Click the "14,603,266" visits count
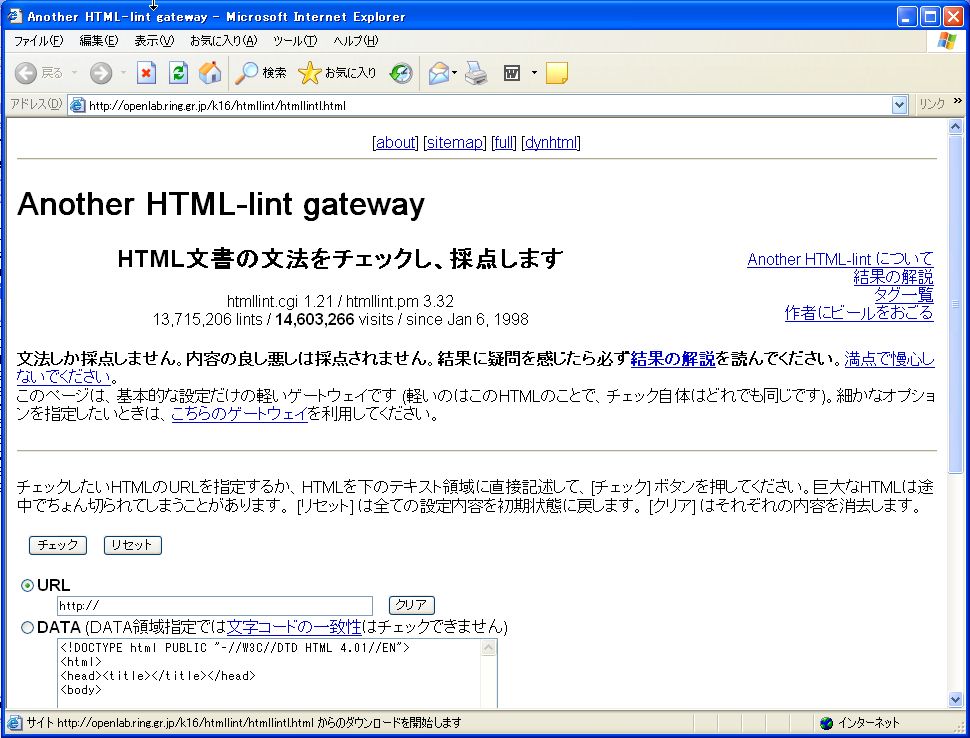The image size is (970, 738). click(315, 320)
